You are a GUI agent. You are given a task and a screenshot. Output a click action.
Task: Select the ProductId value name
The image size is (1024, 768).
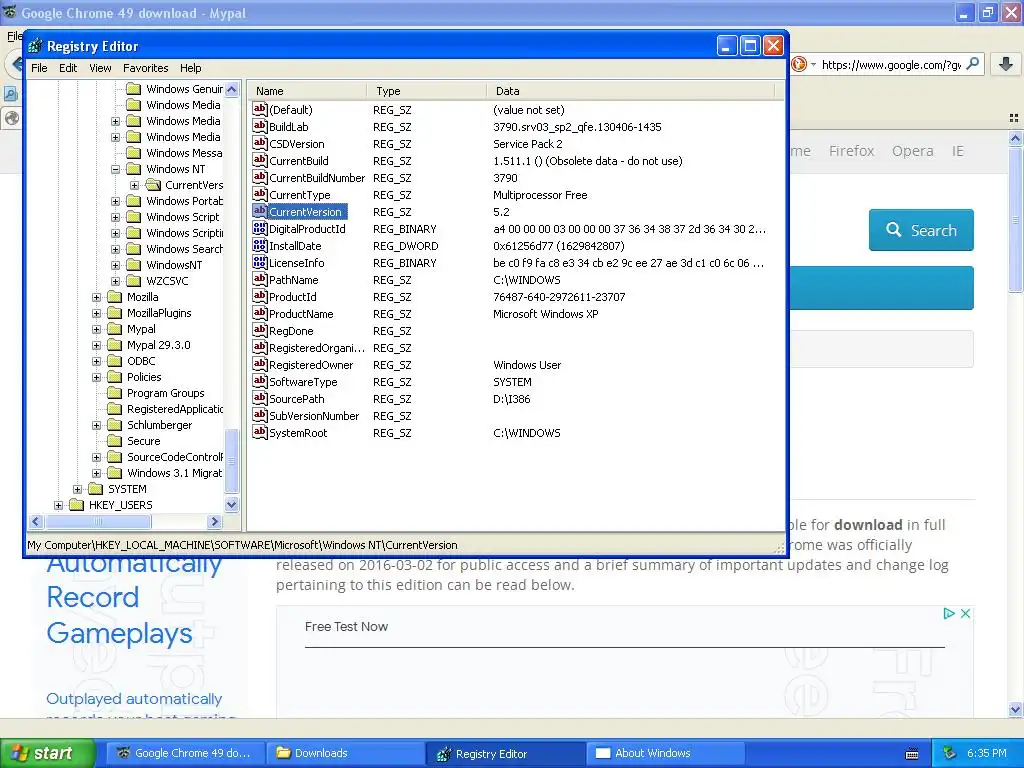pyautogui.click(x=293, y=296)
